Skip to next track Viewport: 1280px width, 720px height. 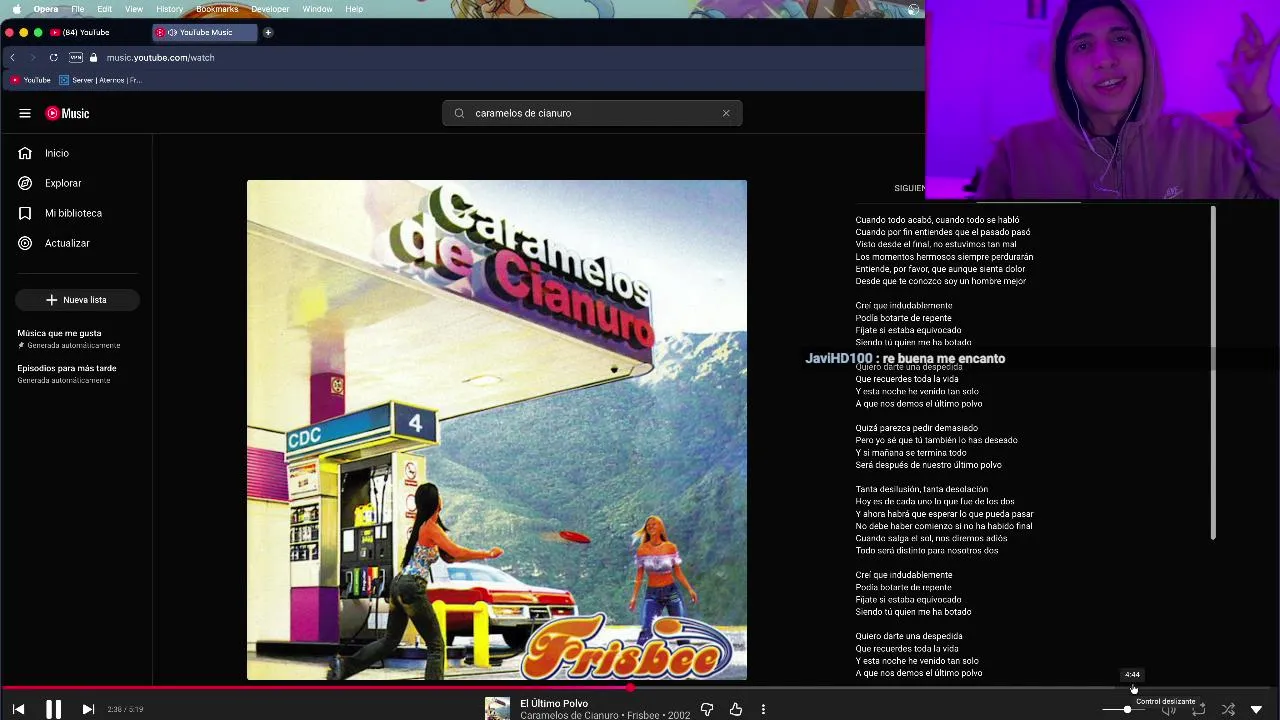coord(88,709)
